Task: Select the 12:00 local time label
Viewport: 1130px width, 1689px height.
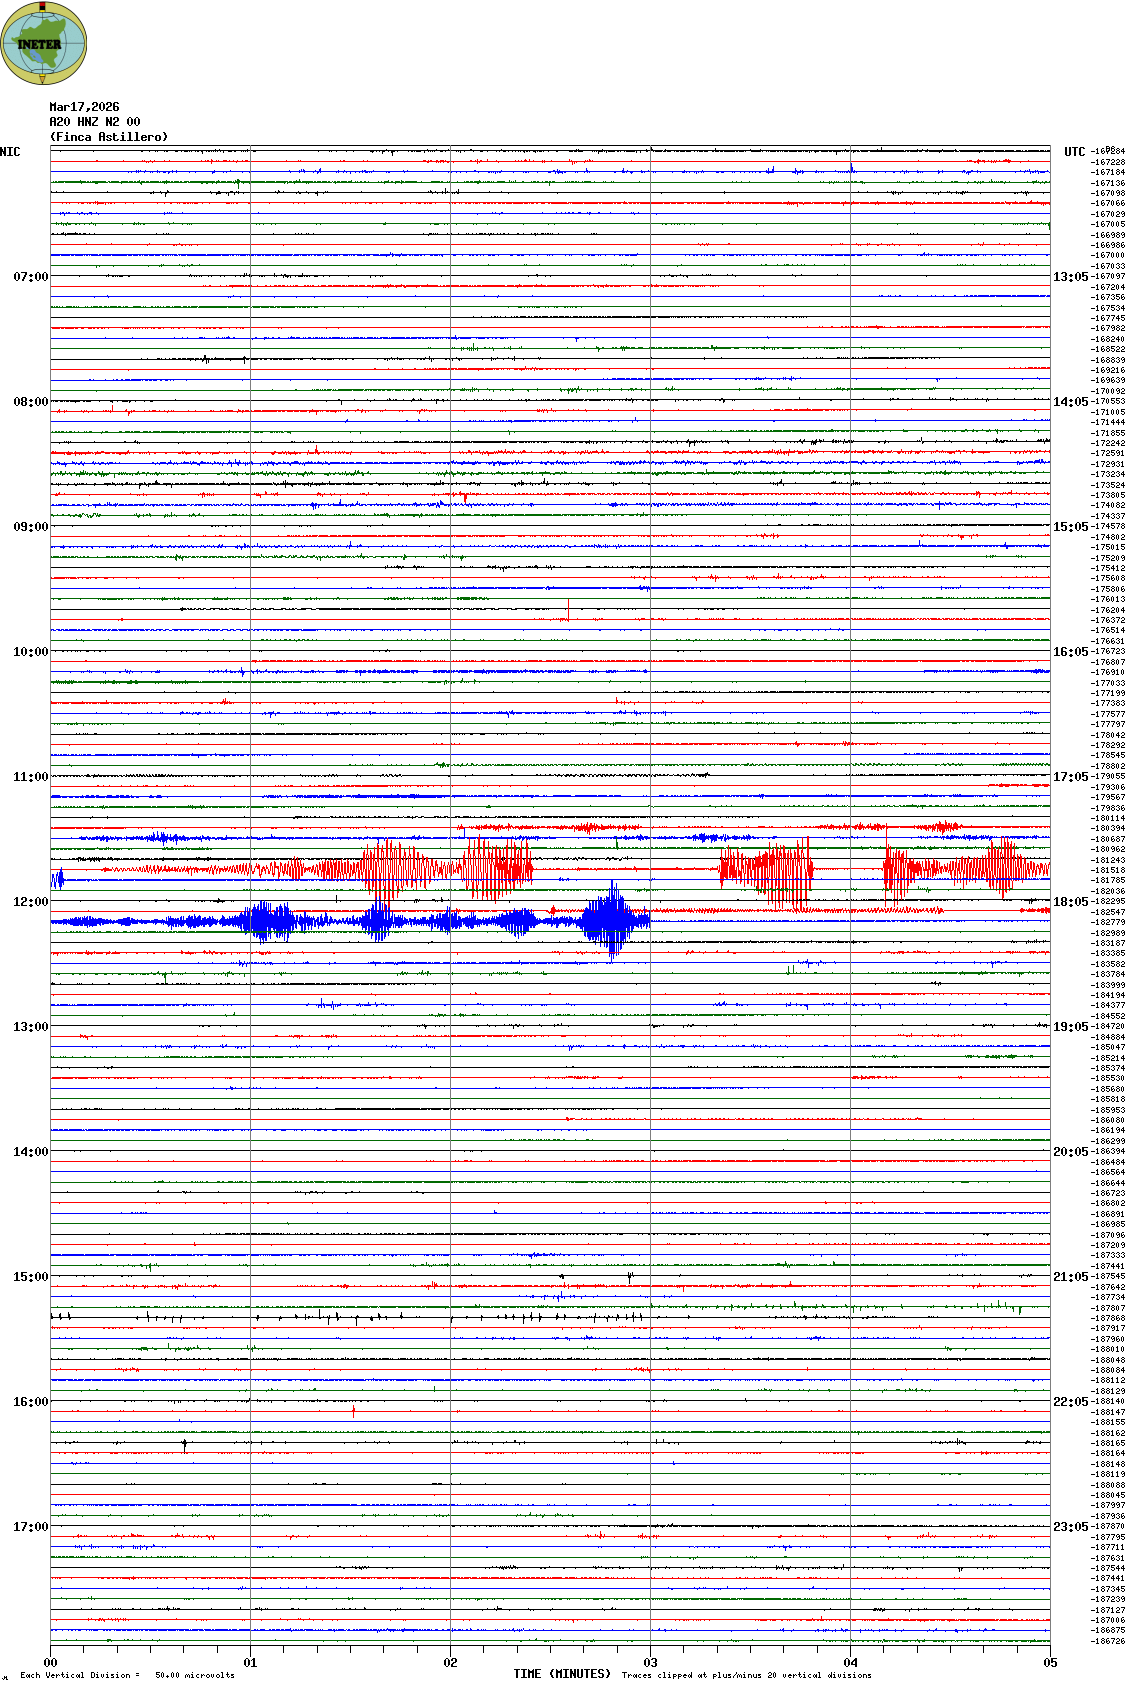Action: pos(30,902)
